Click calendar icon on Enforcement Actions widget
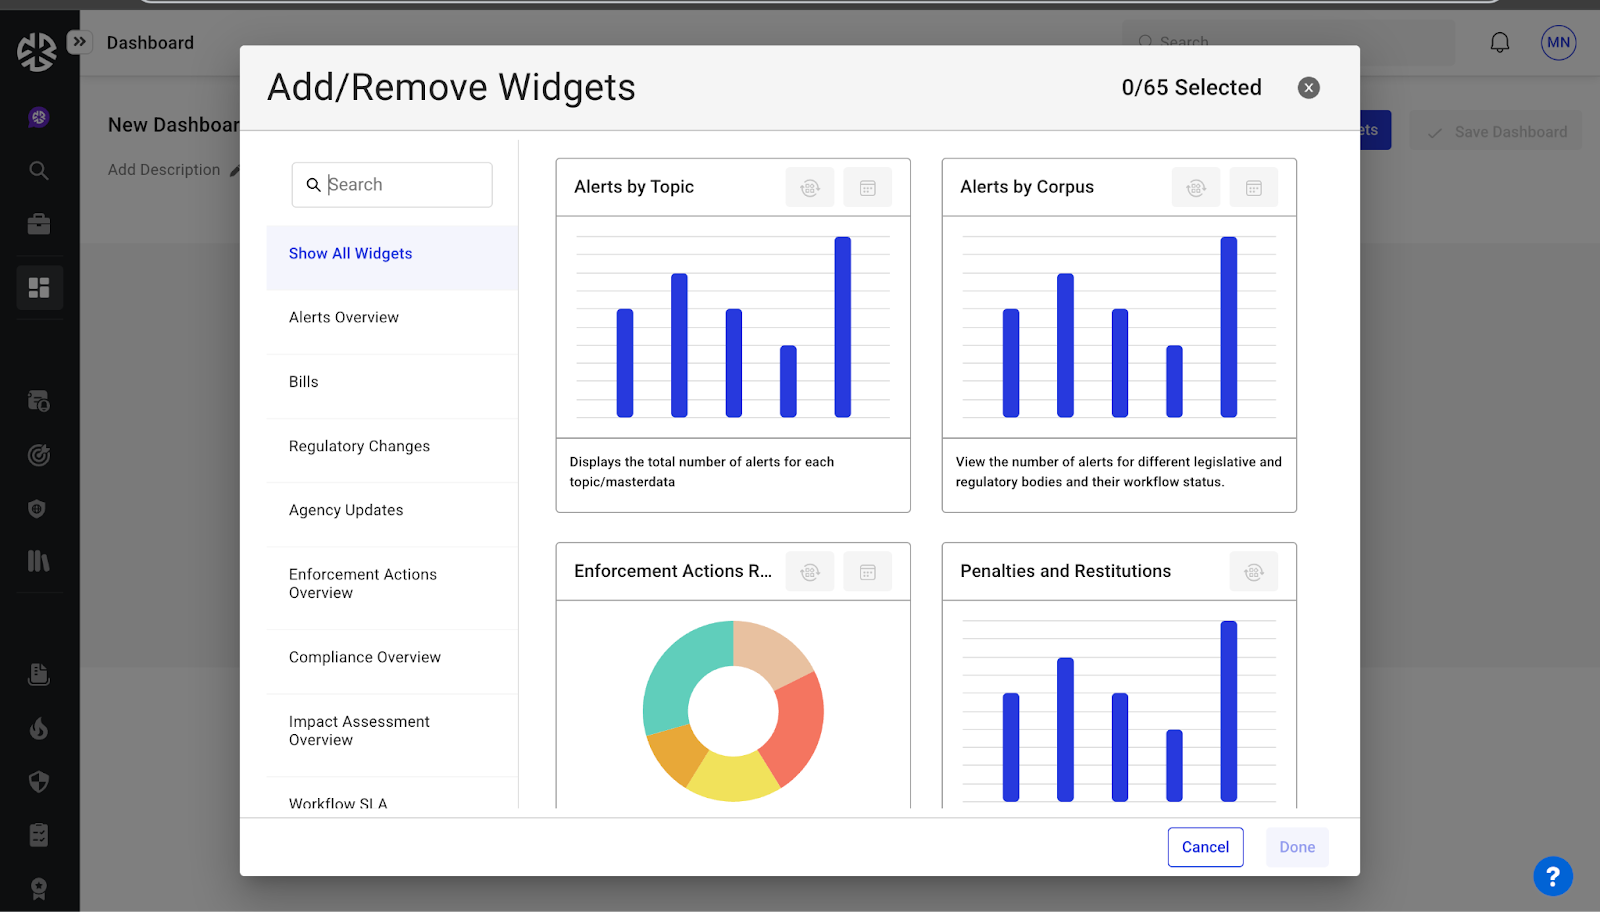1600x912 pixels. [x=867, y=572]
